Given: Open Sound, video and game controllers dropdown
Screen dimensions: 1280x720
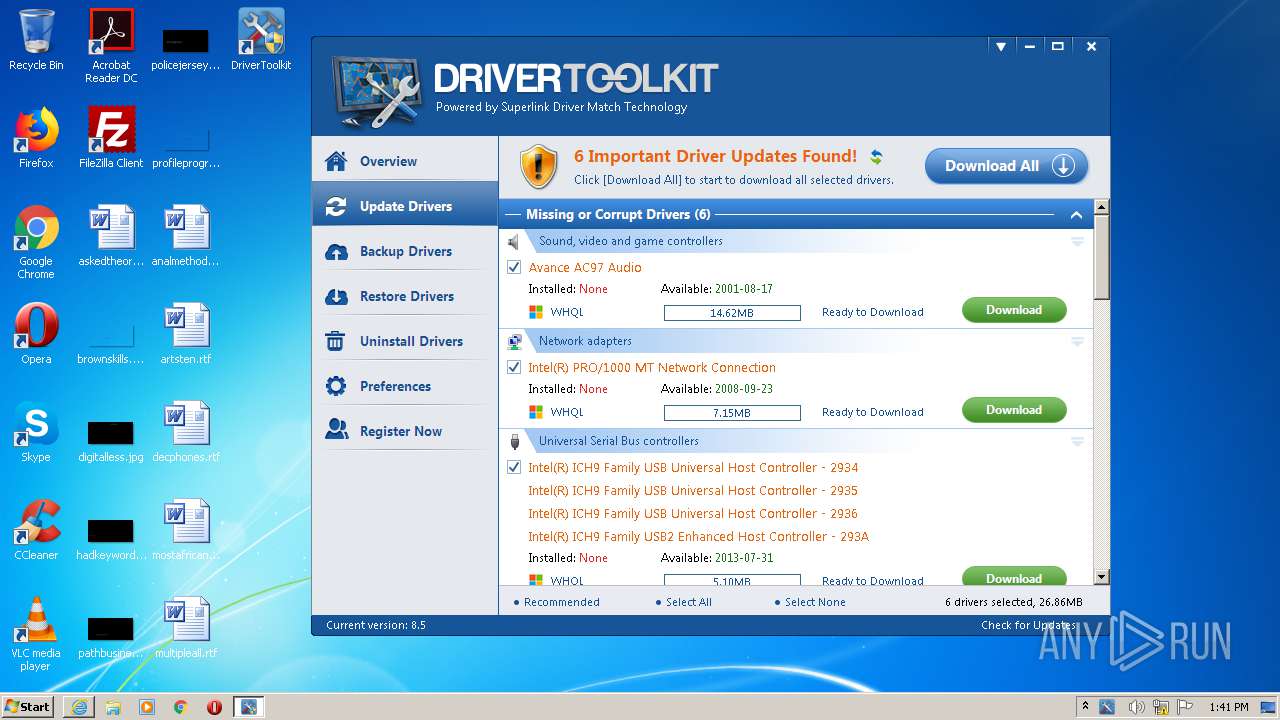Looking at the screenshot, I should (1078, 241).
